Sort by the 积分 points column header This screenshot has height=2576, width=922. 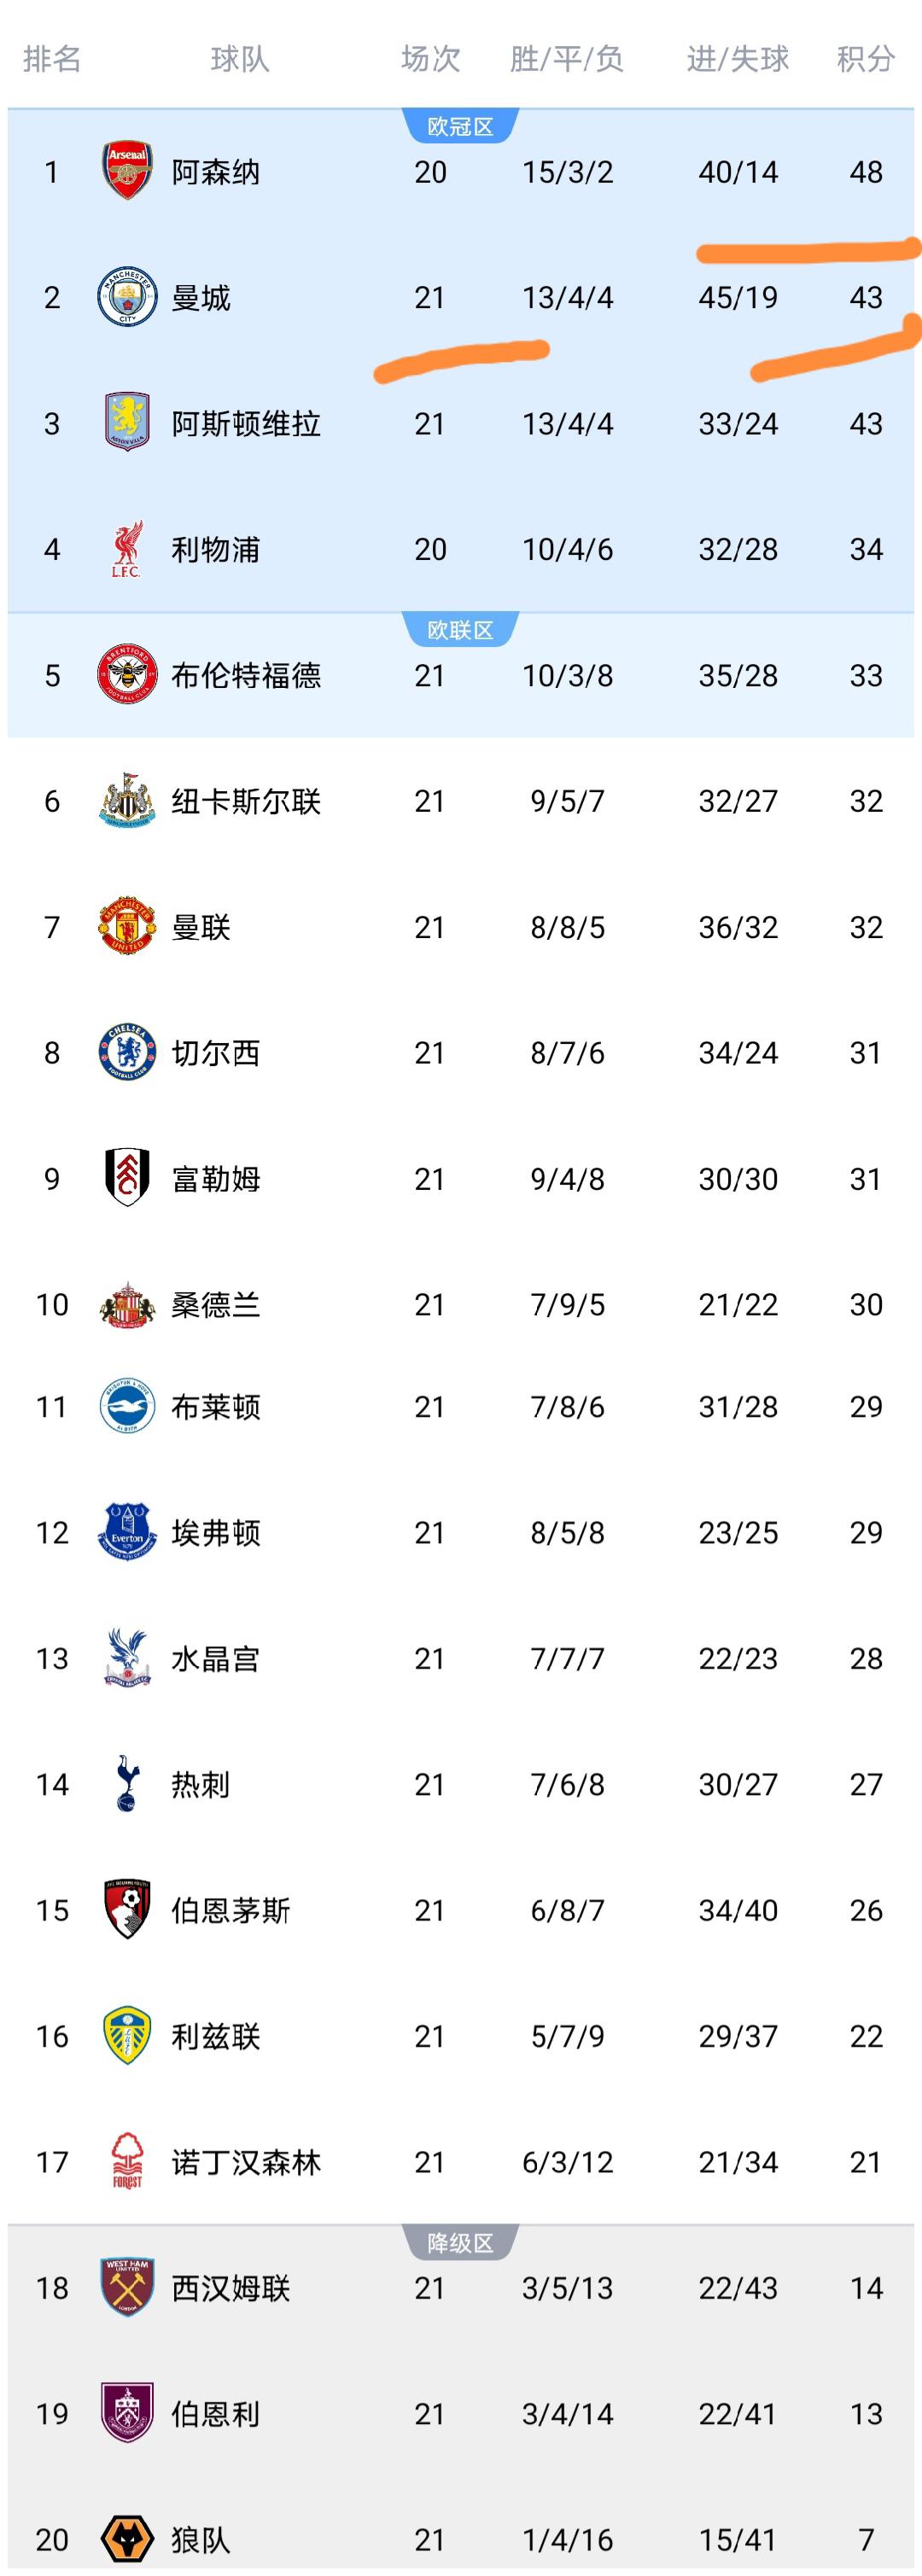point(865,60)
